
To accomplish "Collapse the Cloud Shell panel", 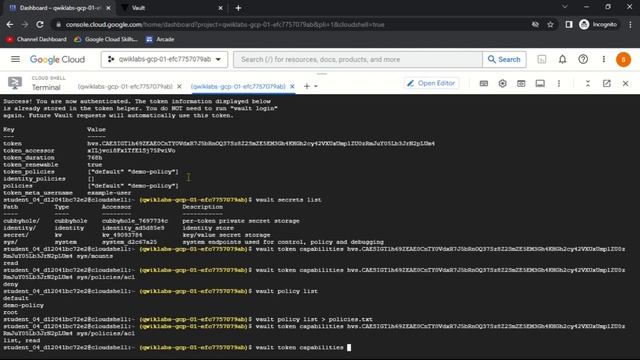I will point(588,83).
